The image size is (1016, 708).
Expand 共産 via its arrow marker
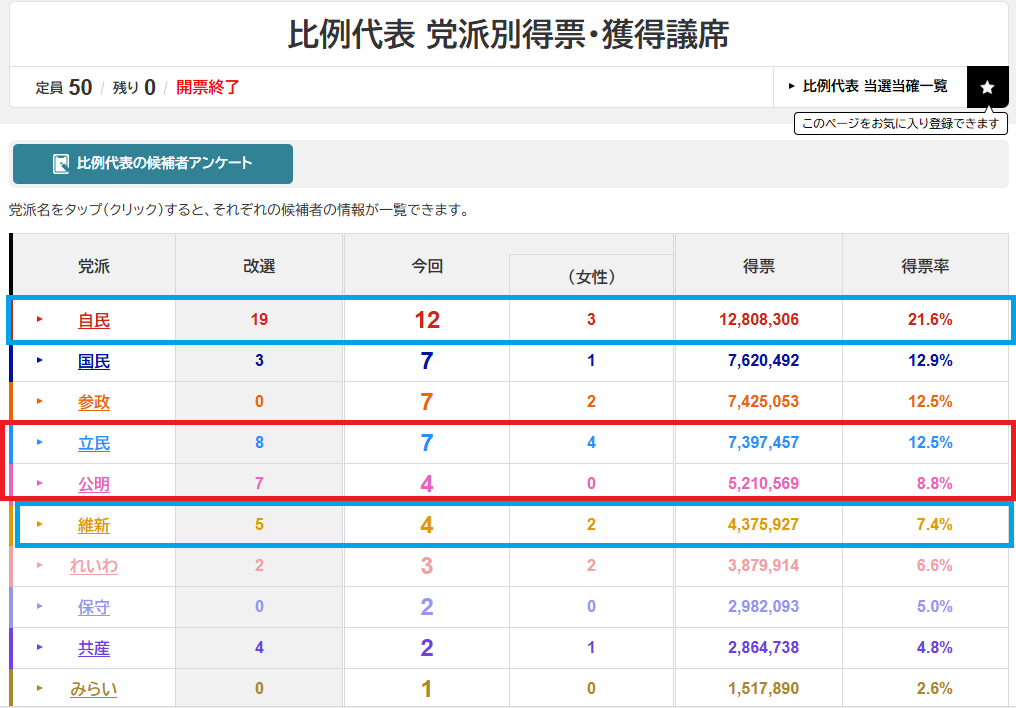pos(40,647)
